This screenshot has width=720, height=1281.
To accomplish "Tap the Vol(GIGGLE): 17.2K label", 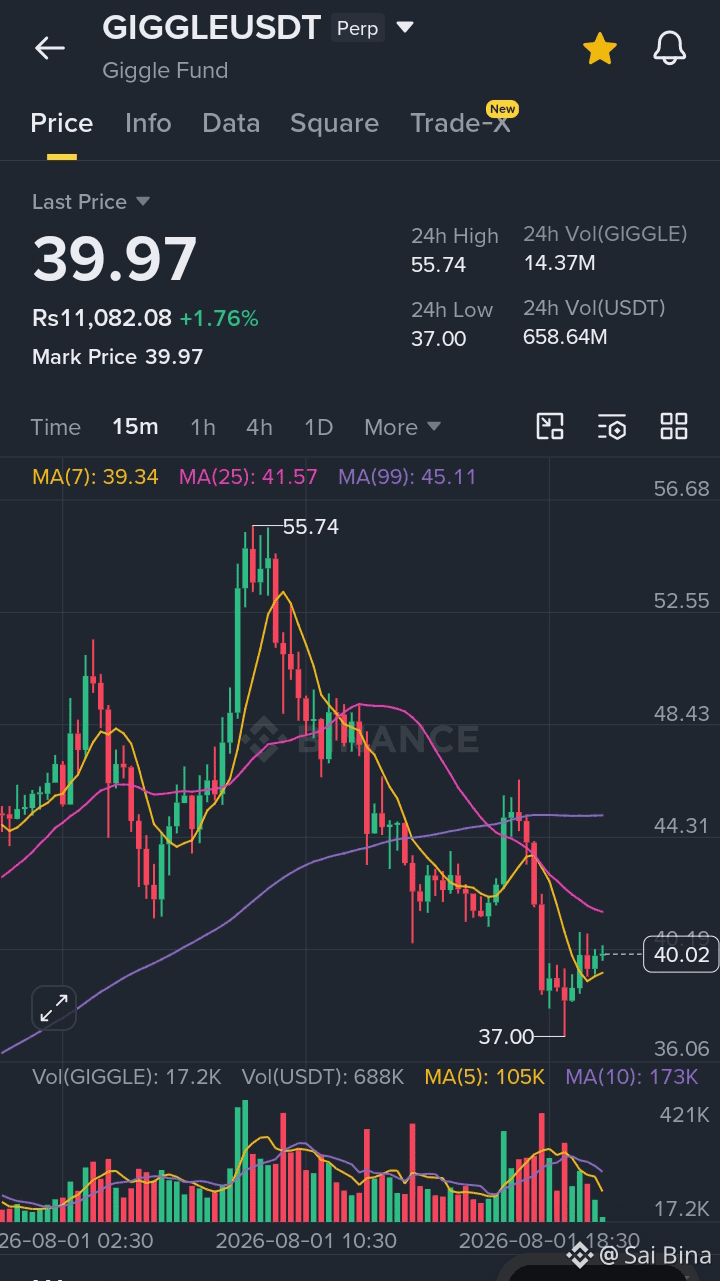I will tap(126, 1077).
